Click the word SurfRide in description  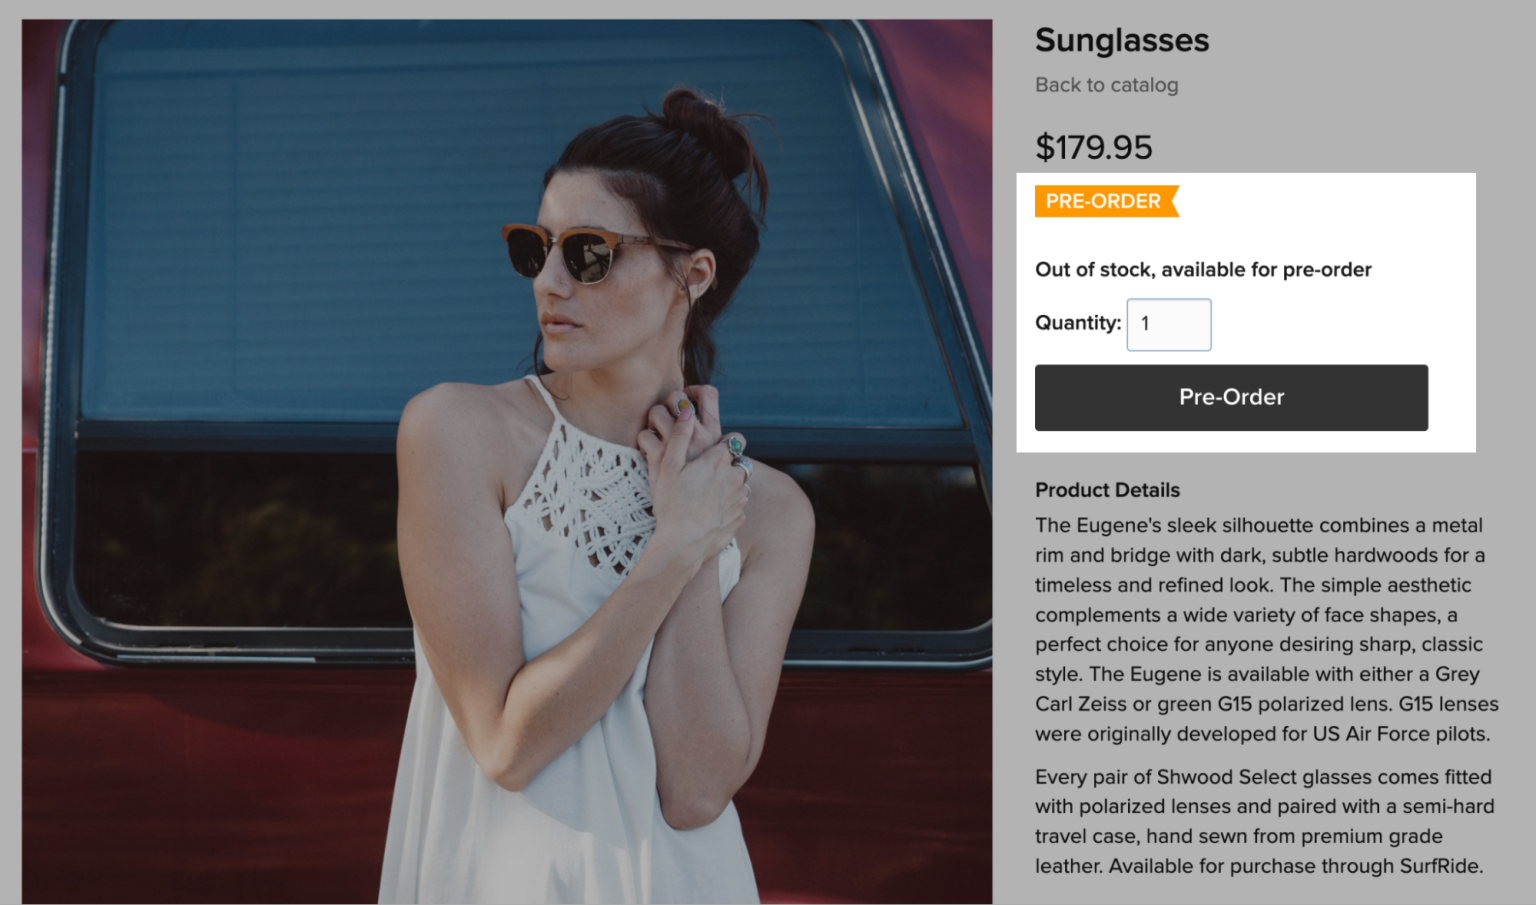coord(1440,866)
